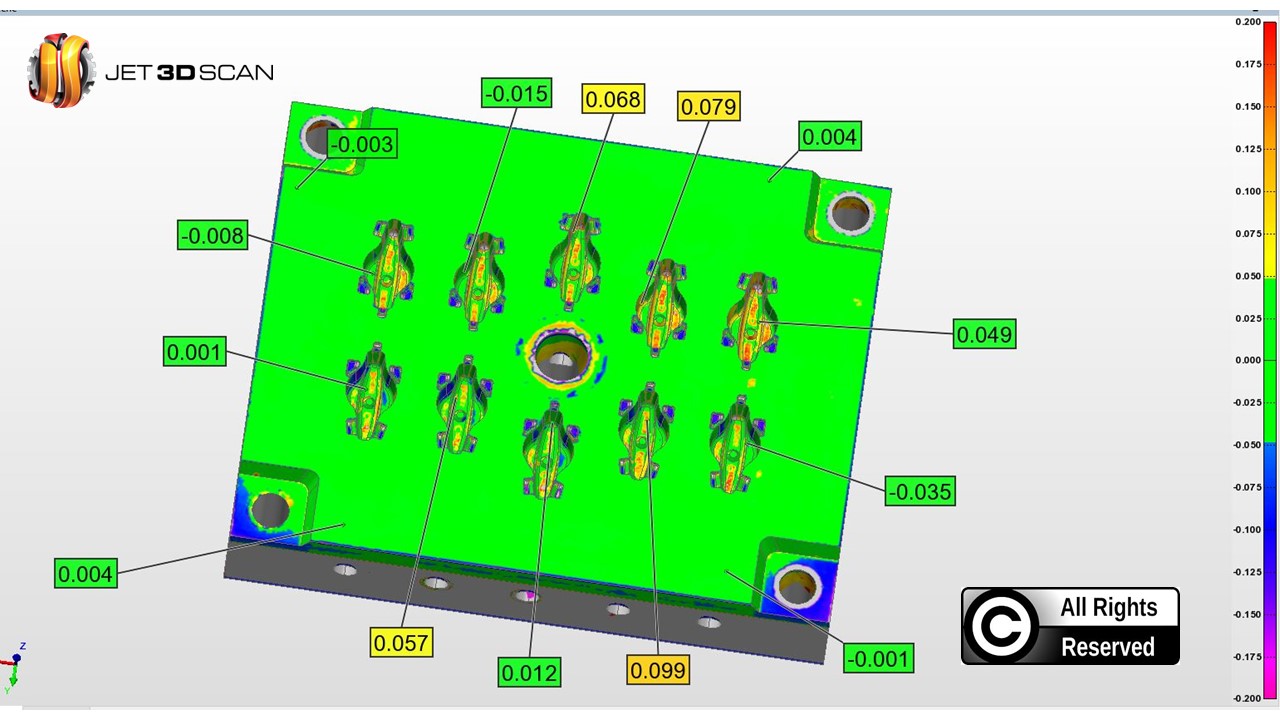This screenshot has width=1280, height=720.
Task: Click the -0.003 label near the top-left hole
Action: coord(361,144)
